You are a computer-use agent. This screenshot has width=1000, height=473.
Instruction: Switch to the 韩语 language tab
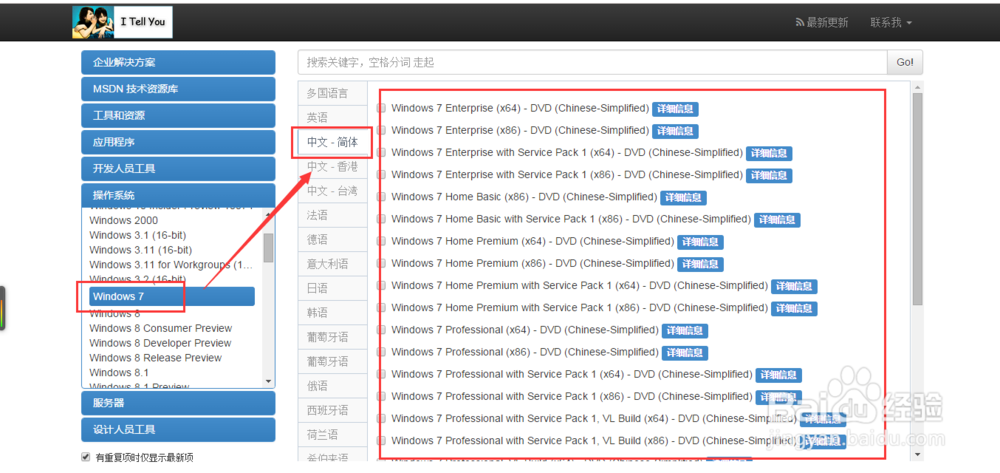(332, 312)
